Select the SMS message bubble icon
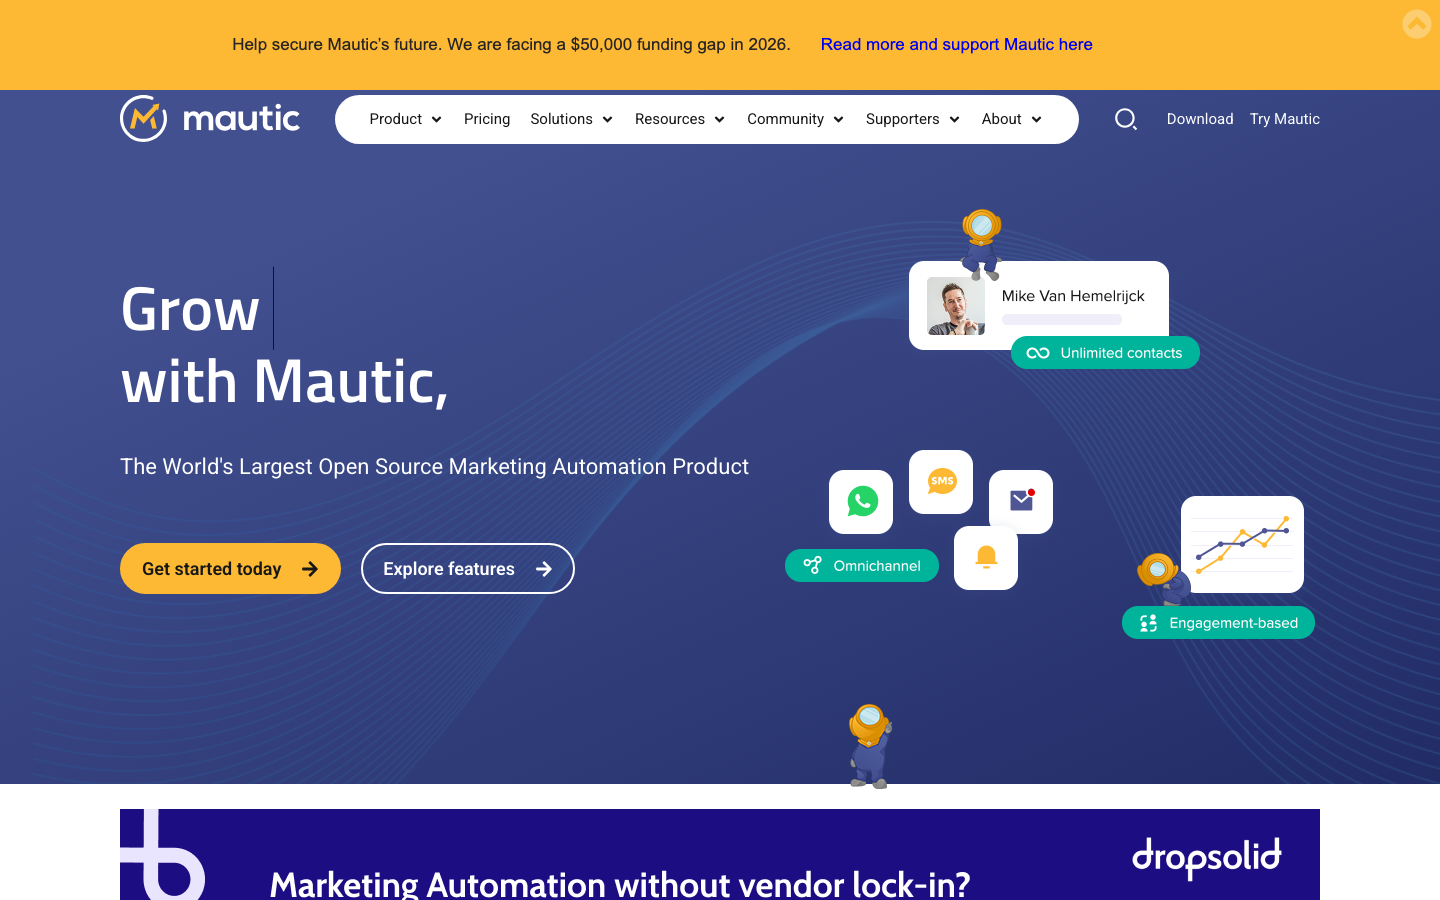The image size is (1440, 900). coord(940,481)
